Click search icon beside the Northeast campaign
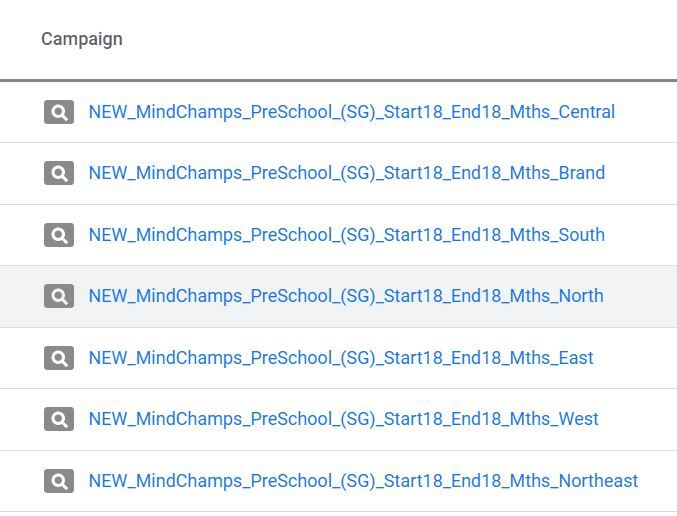The width and height of the screenshot is (677, 516). coord(59,481)
